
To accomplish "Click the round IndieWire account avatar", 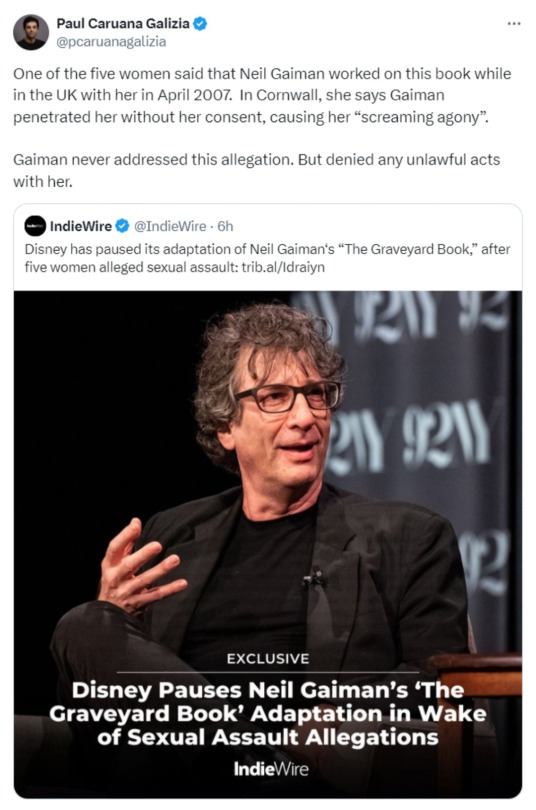I will click(x=35, y=226).
